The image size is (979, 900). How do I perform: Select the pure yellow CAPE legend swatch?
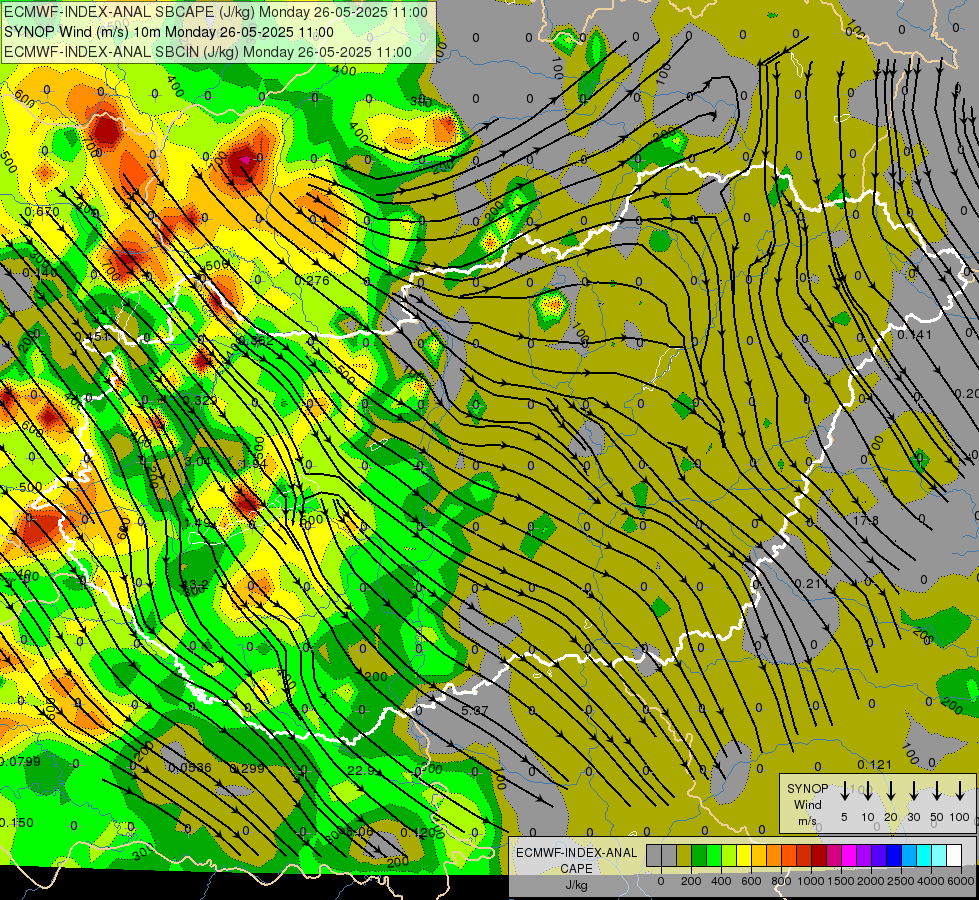point(744,855)
